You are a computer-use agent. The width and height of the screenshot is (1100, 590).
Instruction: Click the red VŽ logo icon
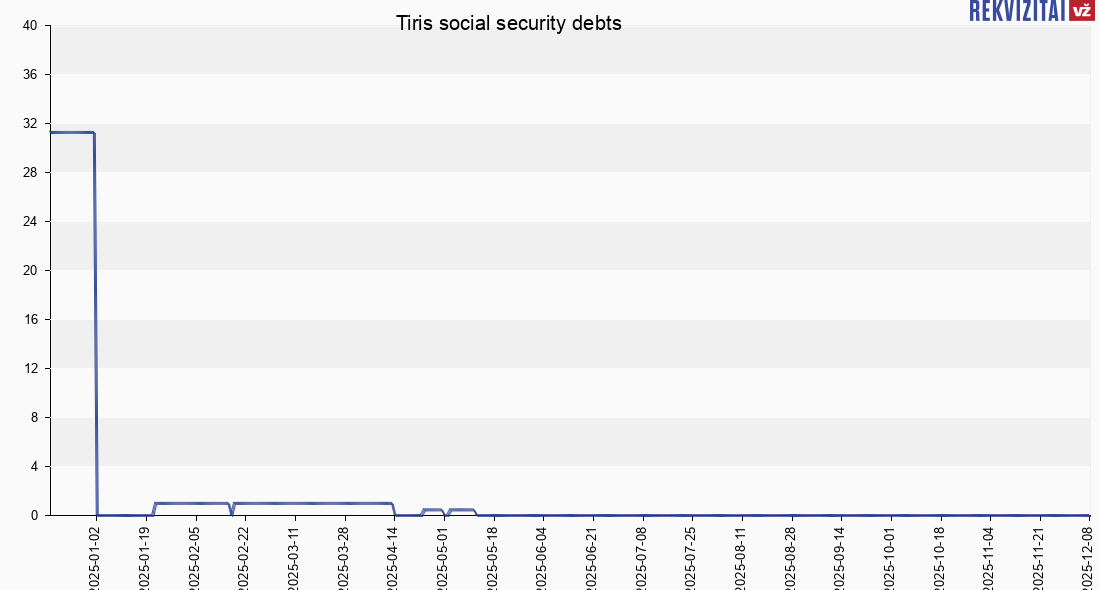1080,10
